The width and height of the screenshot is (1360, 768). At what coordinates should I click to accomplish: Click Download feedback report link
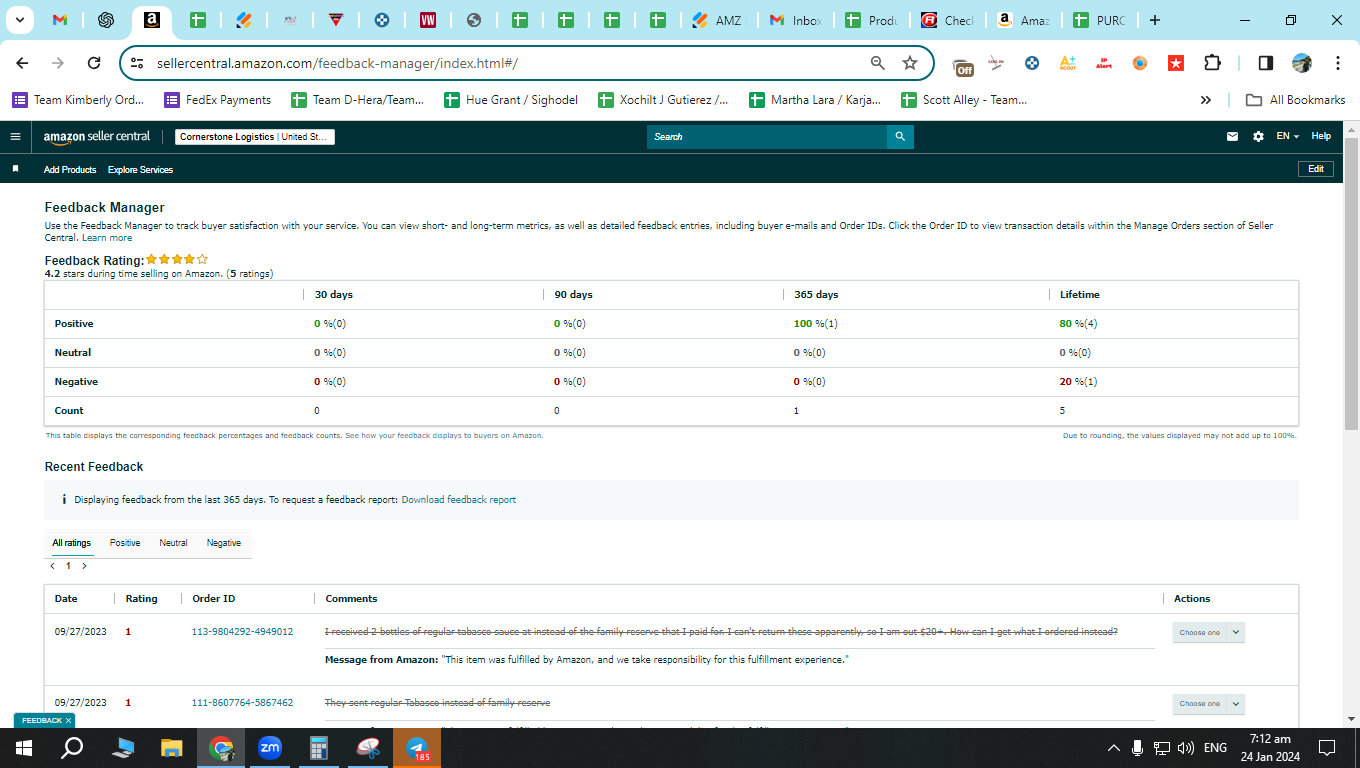[459, 500]
